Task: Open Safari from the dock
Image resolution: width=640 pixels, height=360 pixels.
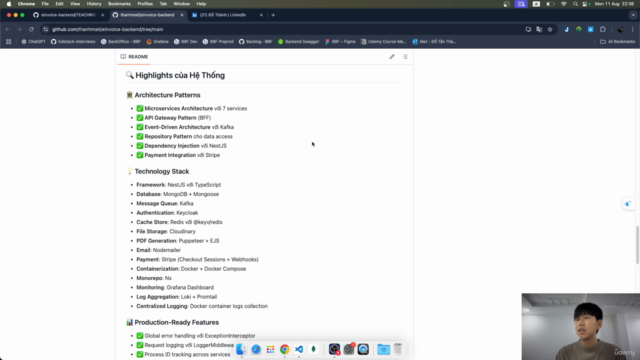Action: coord(256,349)
